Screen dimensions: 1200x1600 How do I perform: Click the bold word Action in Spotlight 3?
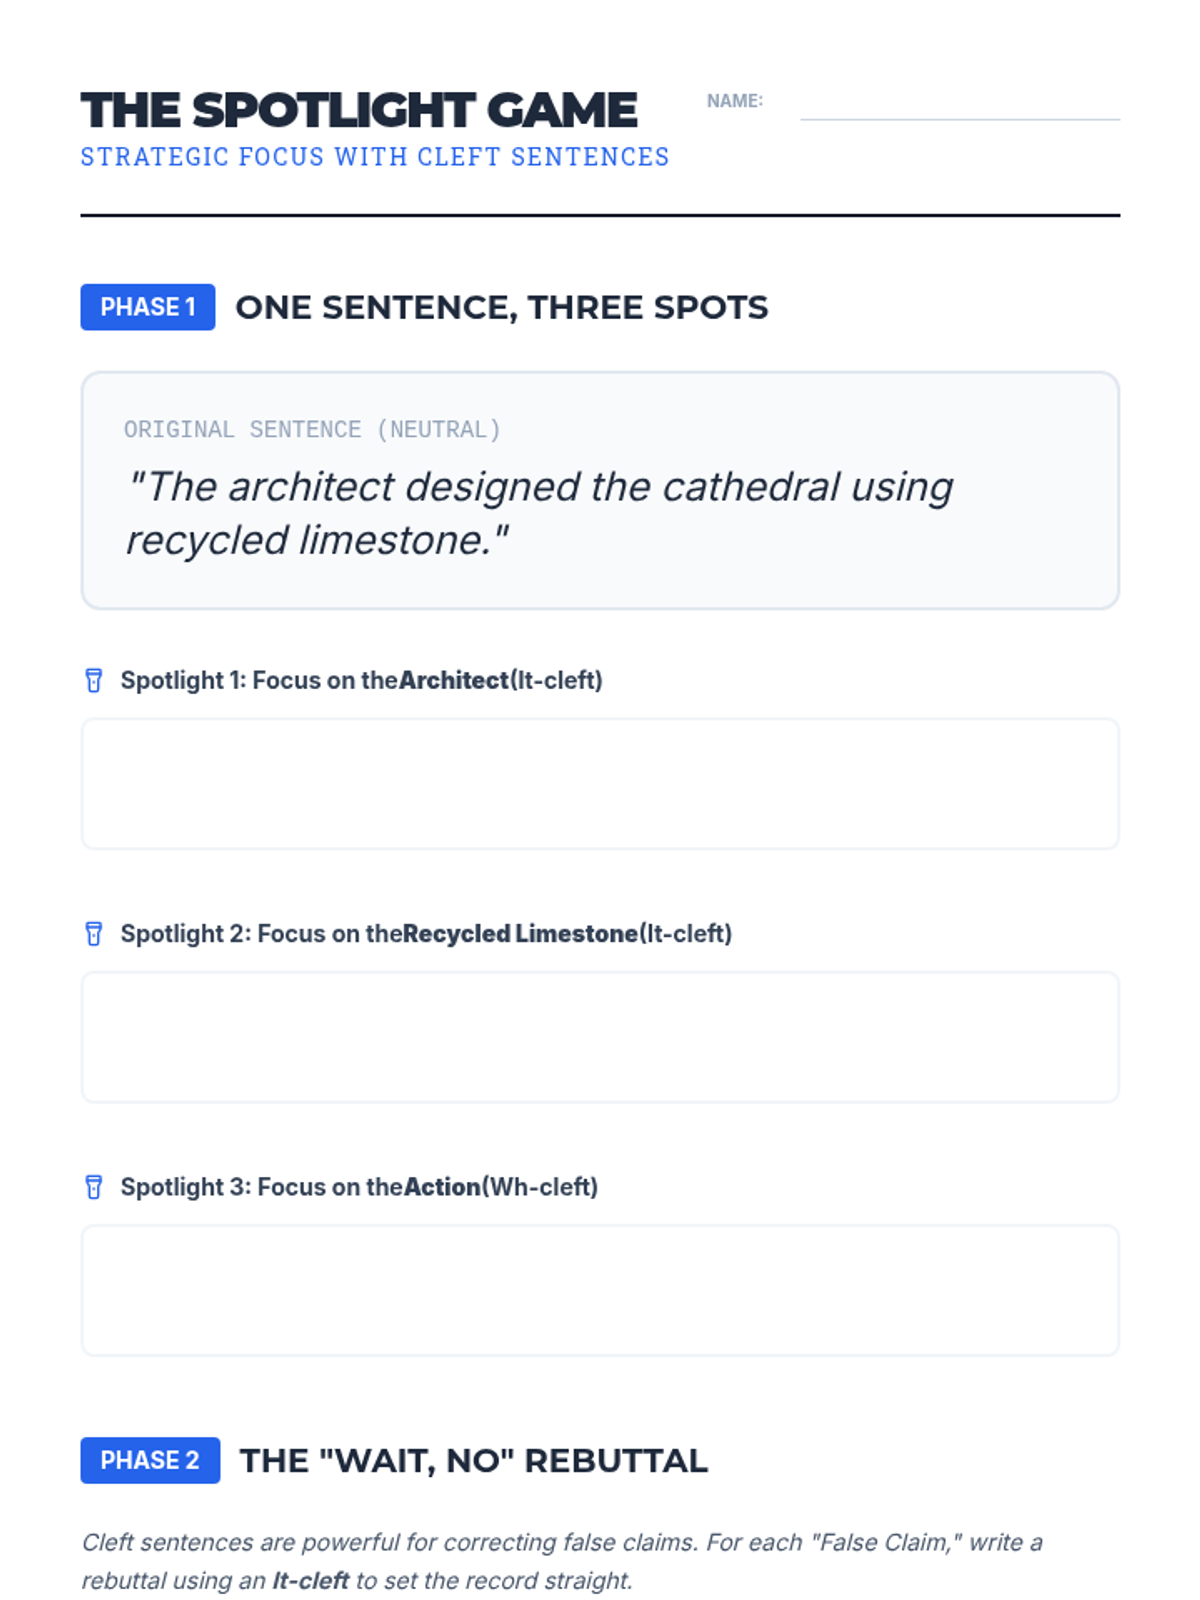pyautogui.click(x=442, y=1187)
